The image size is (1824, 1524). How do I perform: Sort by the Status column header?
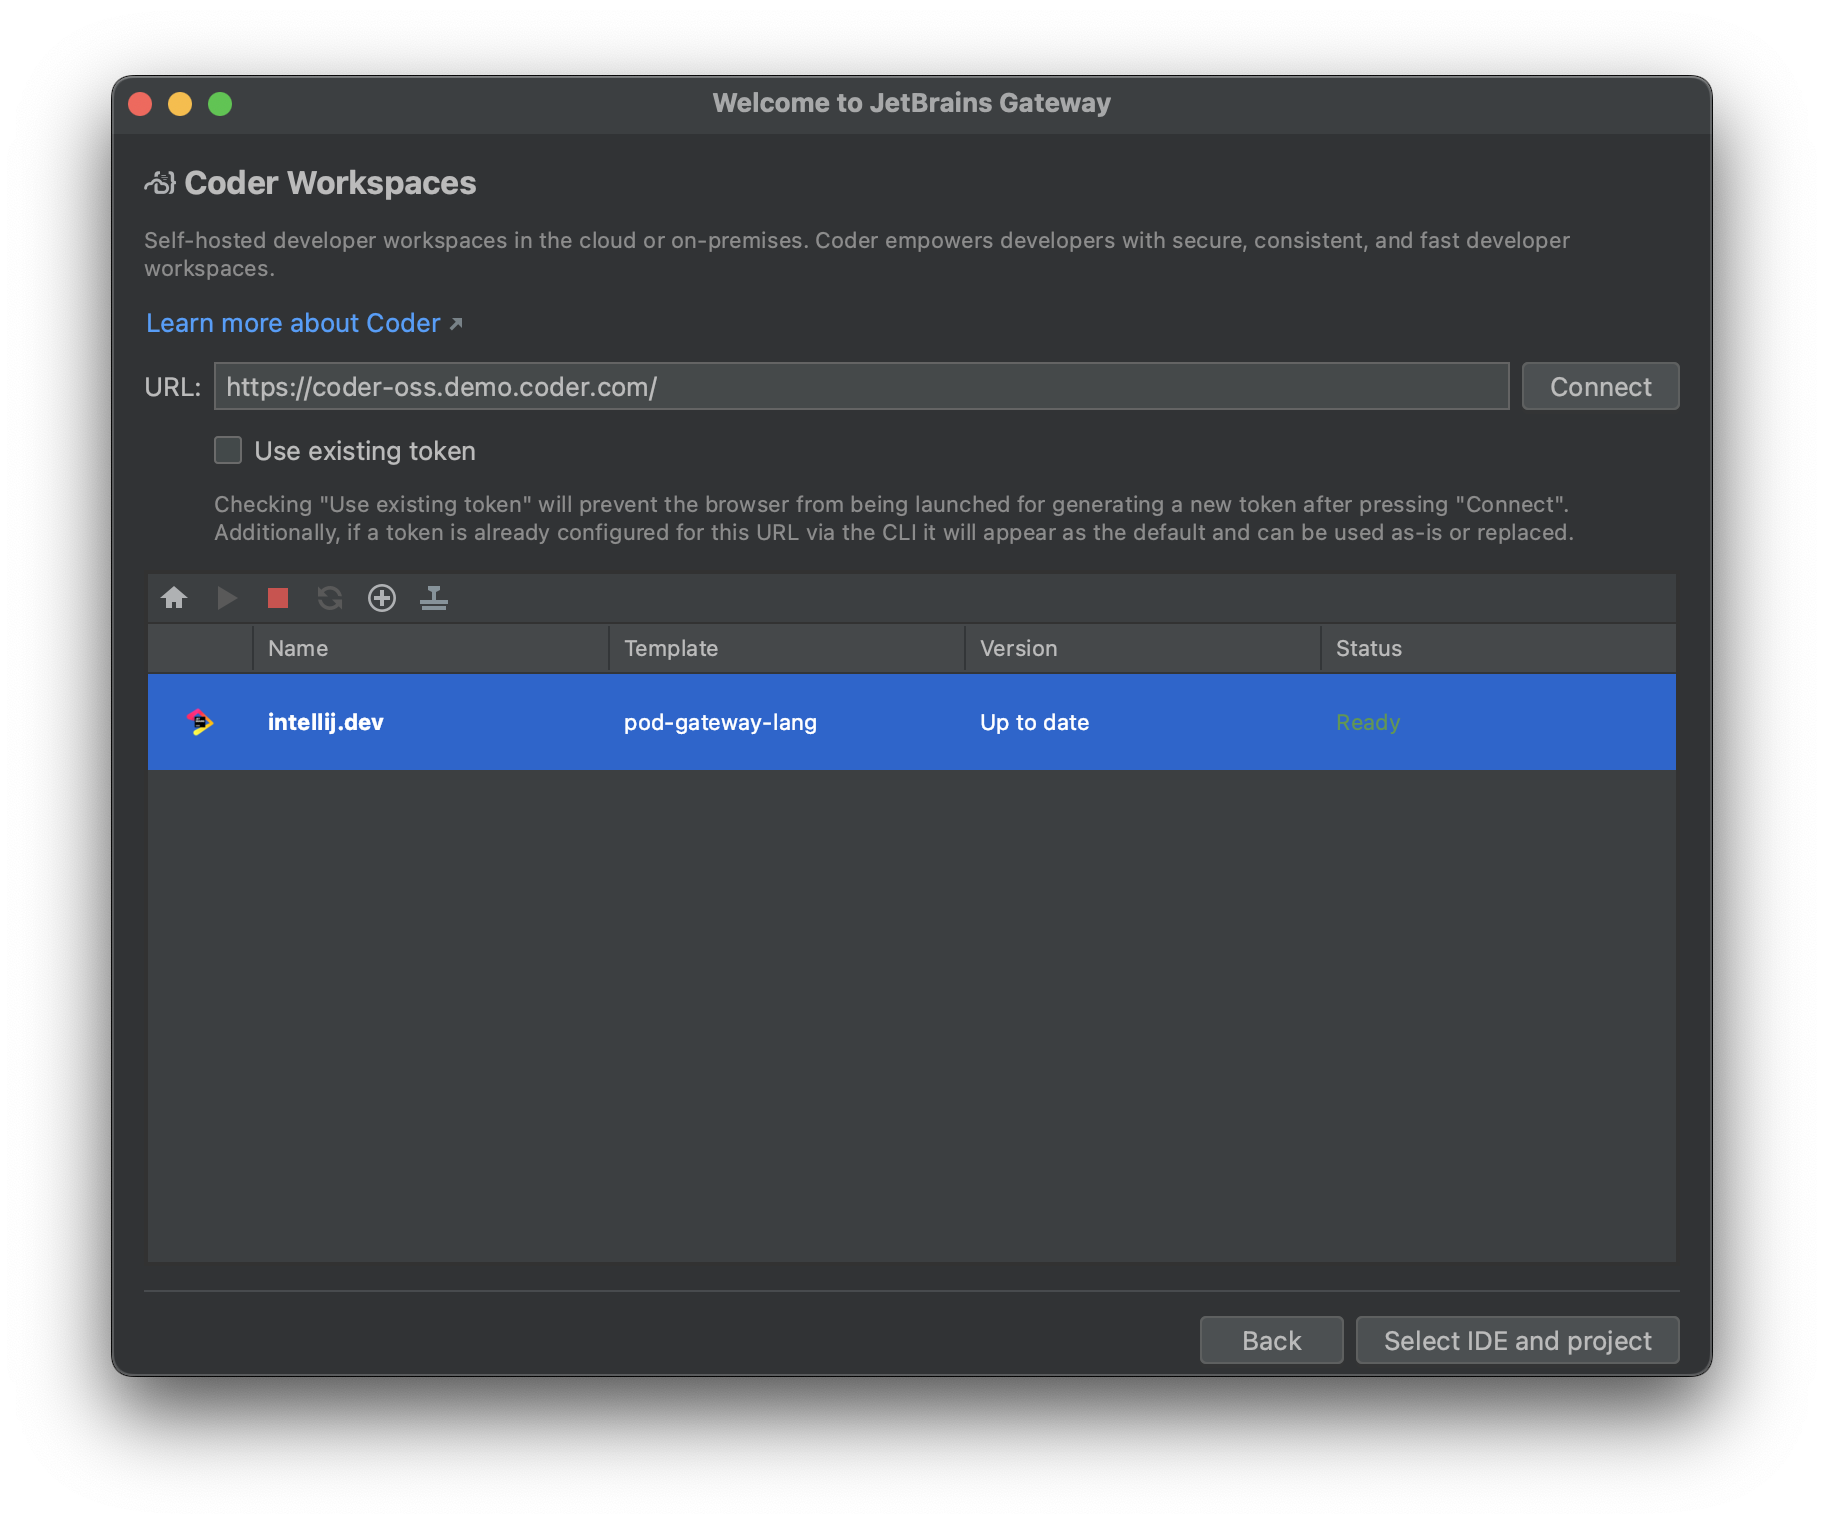click(x=1499, y=648)
